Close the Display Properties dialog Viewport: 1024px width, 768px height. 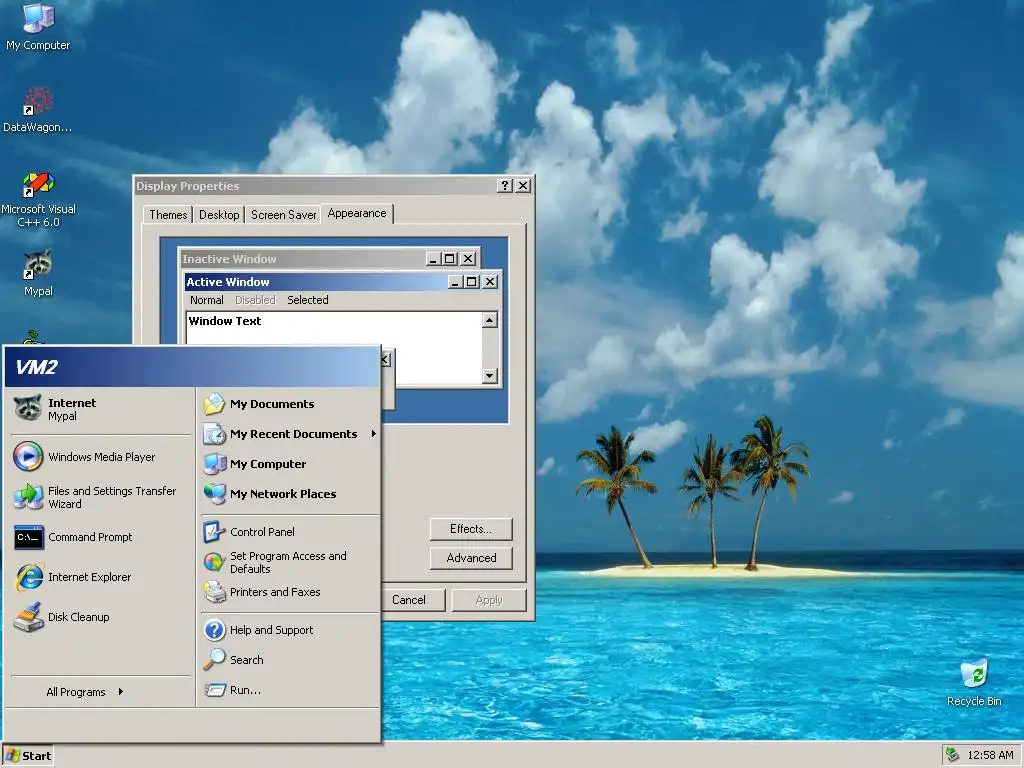(x=523, y=185)
